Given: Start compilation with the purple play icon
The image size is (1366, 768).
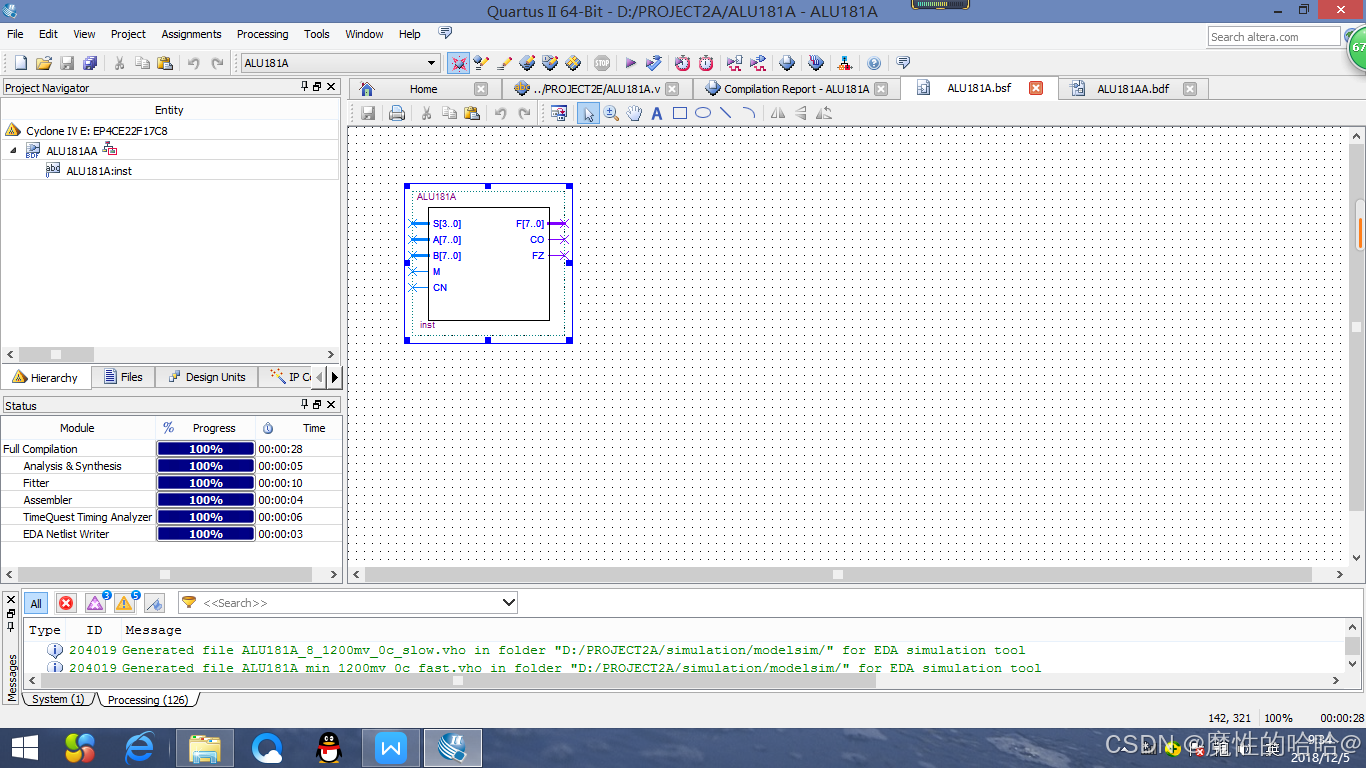Looking at the screenshot, I should 630,63.
